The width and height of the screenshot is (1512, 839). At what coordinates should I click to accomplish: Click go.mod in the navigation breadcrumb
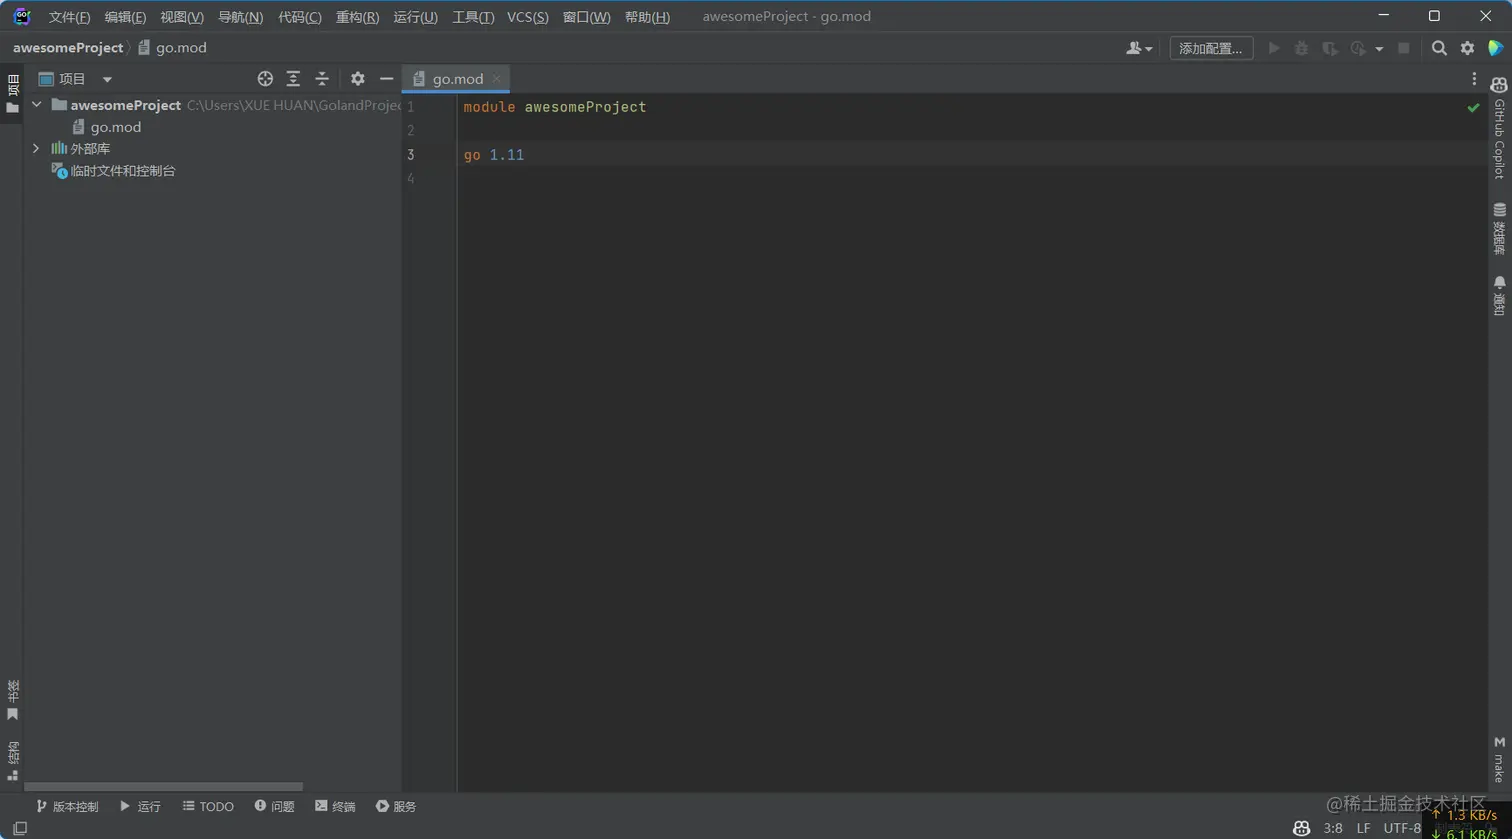coord(173,48)
